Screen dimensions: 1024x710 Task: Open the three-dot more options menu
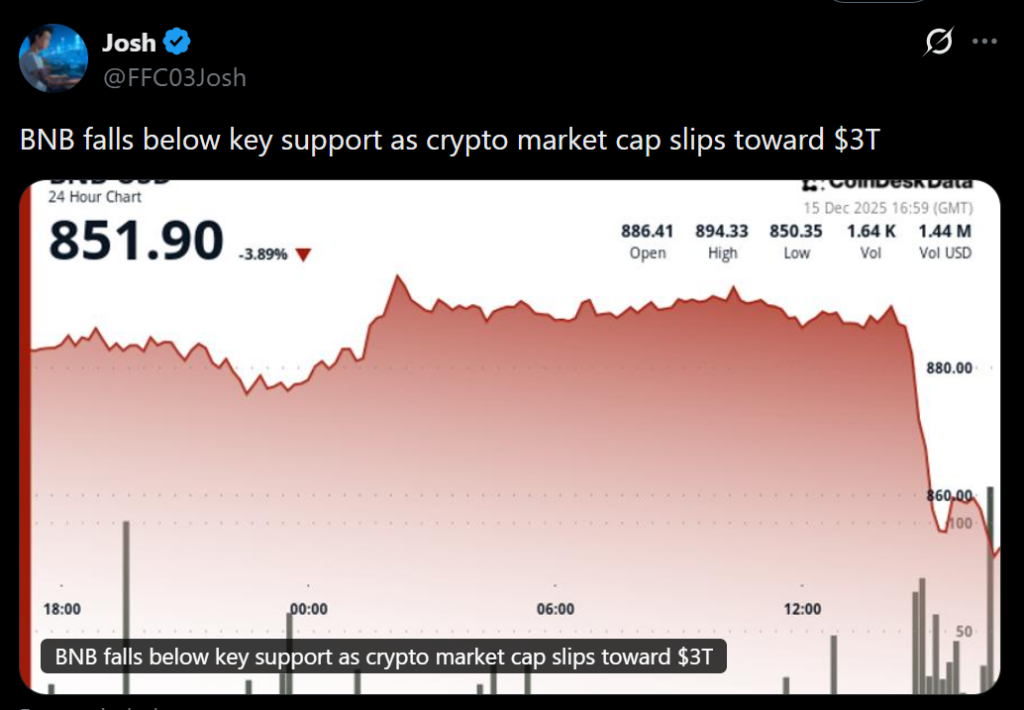click(x=985, y=42)
